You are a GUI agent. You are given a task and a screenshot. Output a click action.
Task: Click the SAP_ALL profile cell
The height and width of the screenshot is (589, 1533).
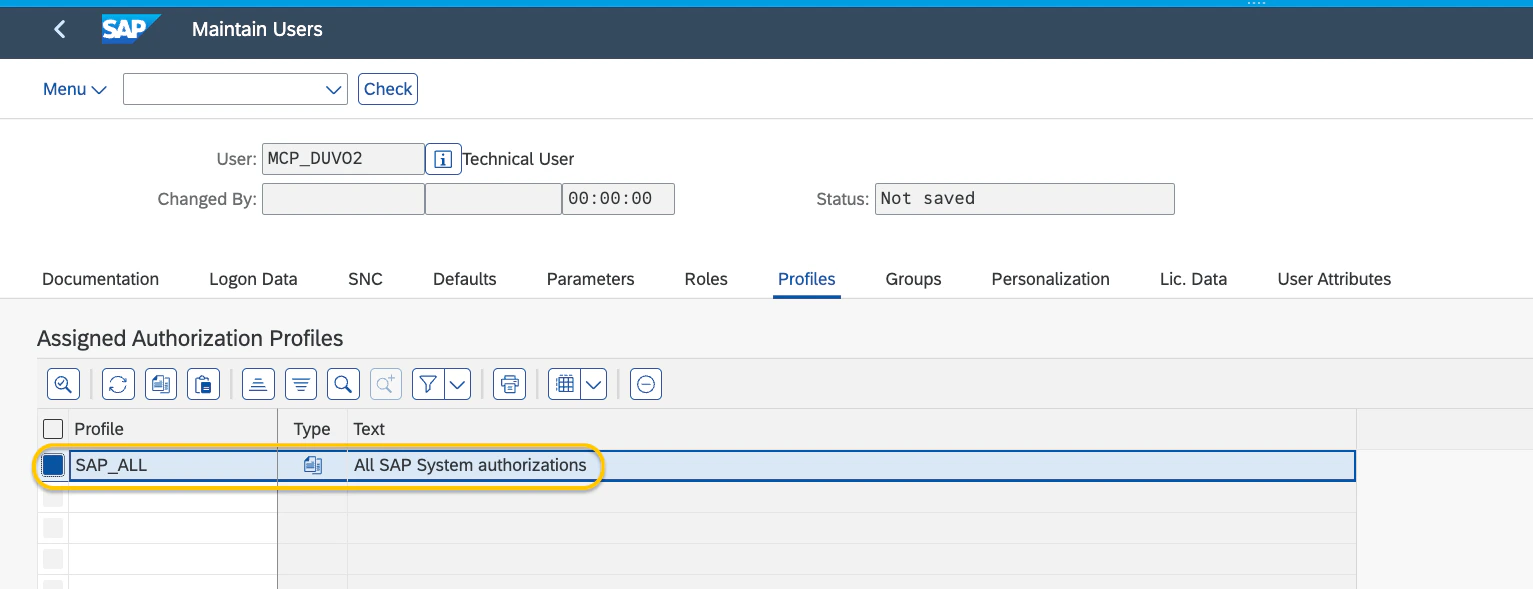pos(173,465)
